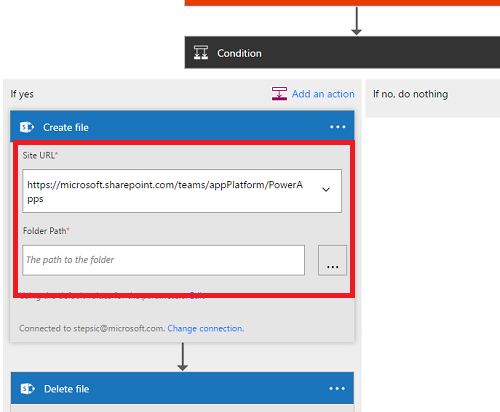Screen dimensions: 500x412
Task: Click the SharePoint icon on Create file
Action: [x=27, y=127]
